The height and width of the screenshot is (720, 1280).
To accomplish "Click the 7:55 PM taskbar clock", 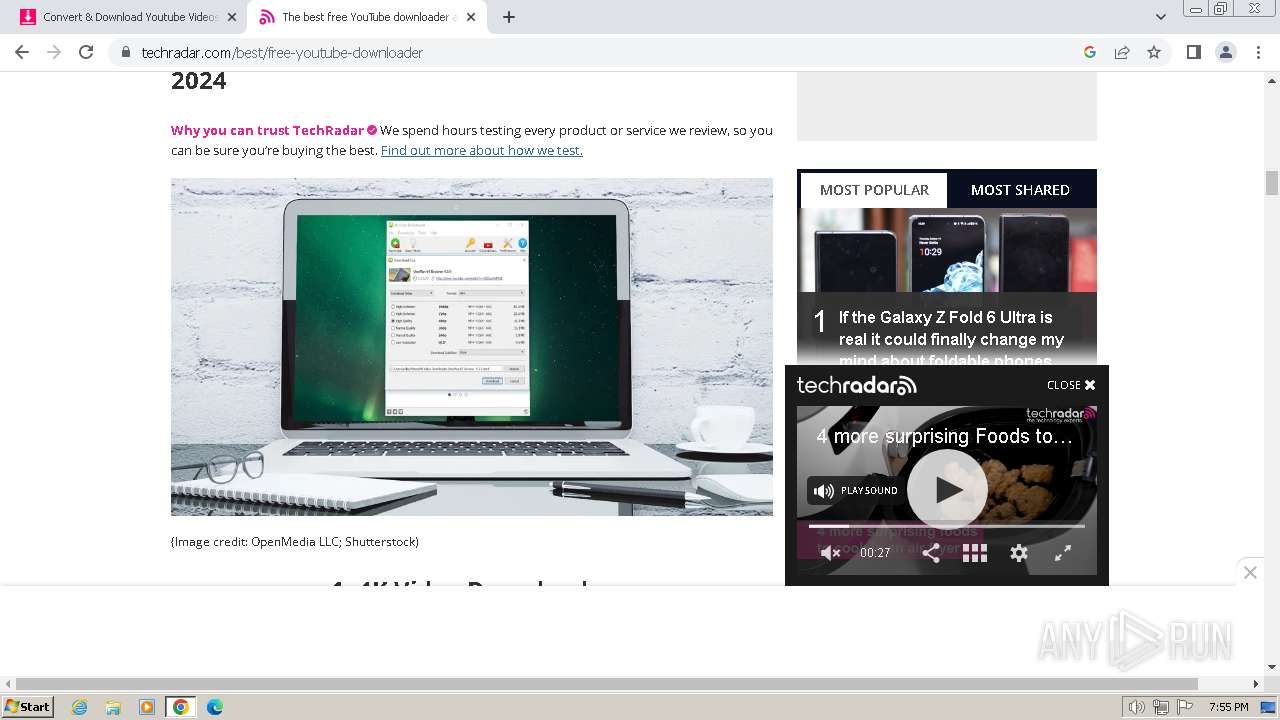I will pos(1229,707).
